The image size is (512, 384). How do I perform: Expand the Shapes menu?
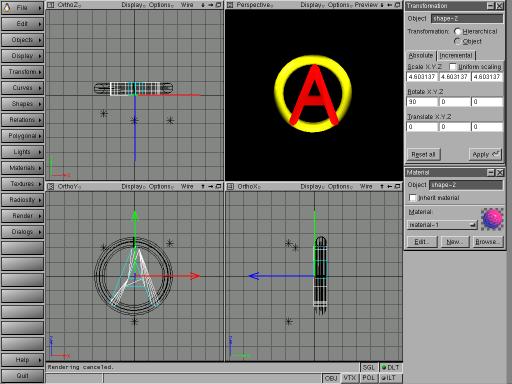[23, 104]
